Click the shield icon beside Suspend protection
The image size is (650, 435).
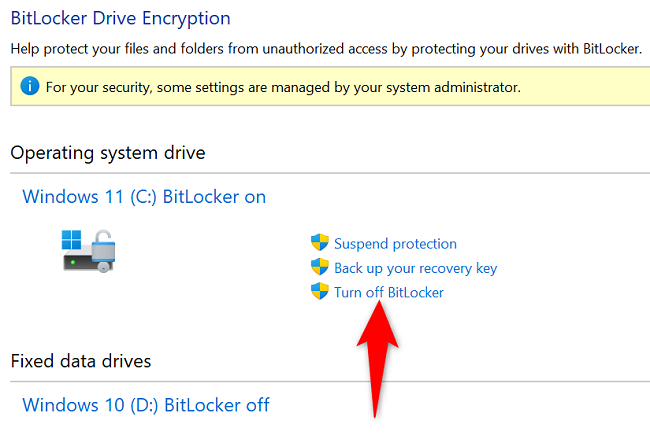[x=320, y=243]
